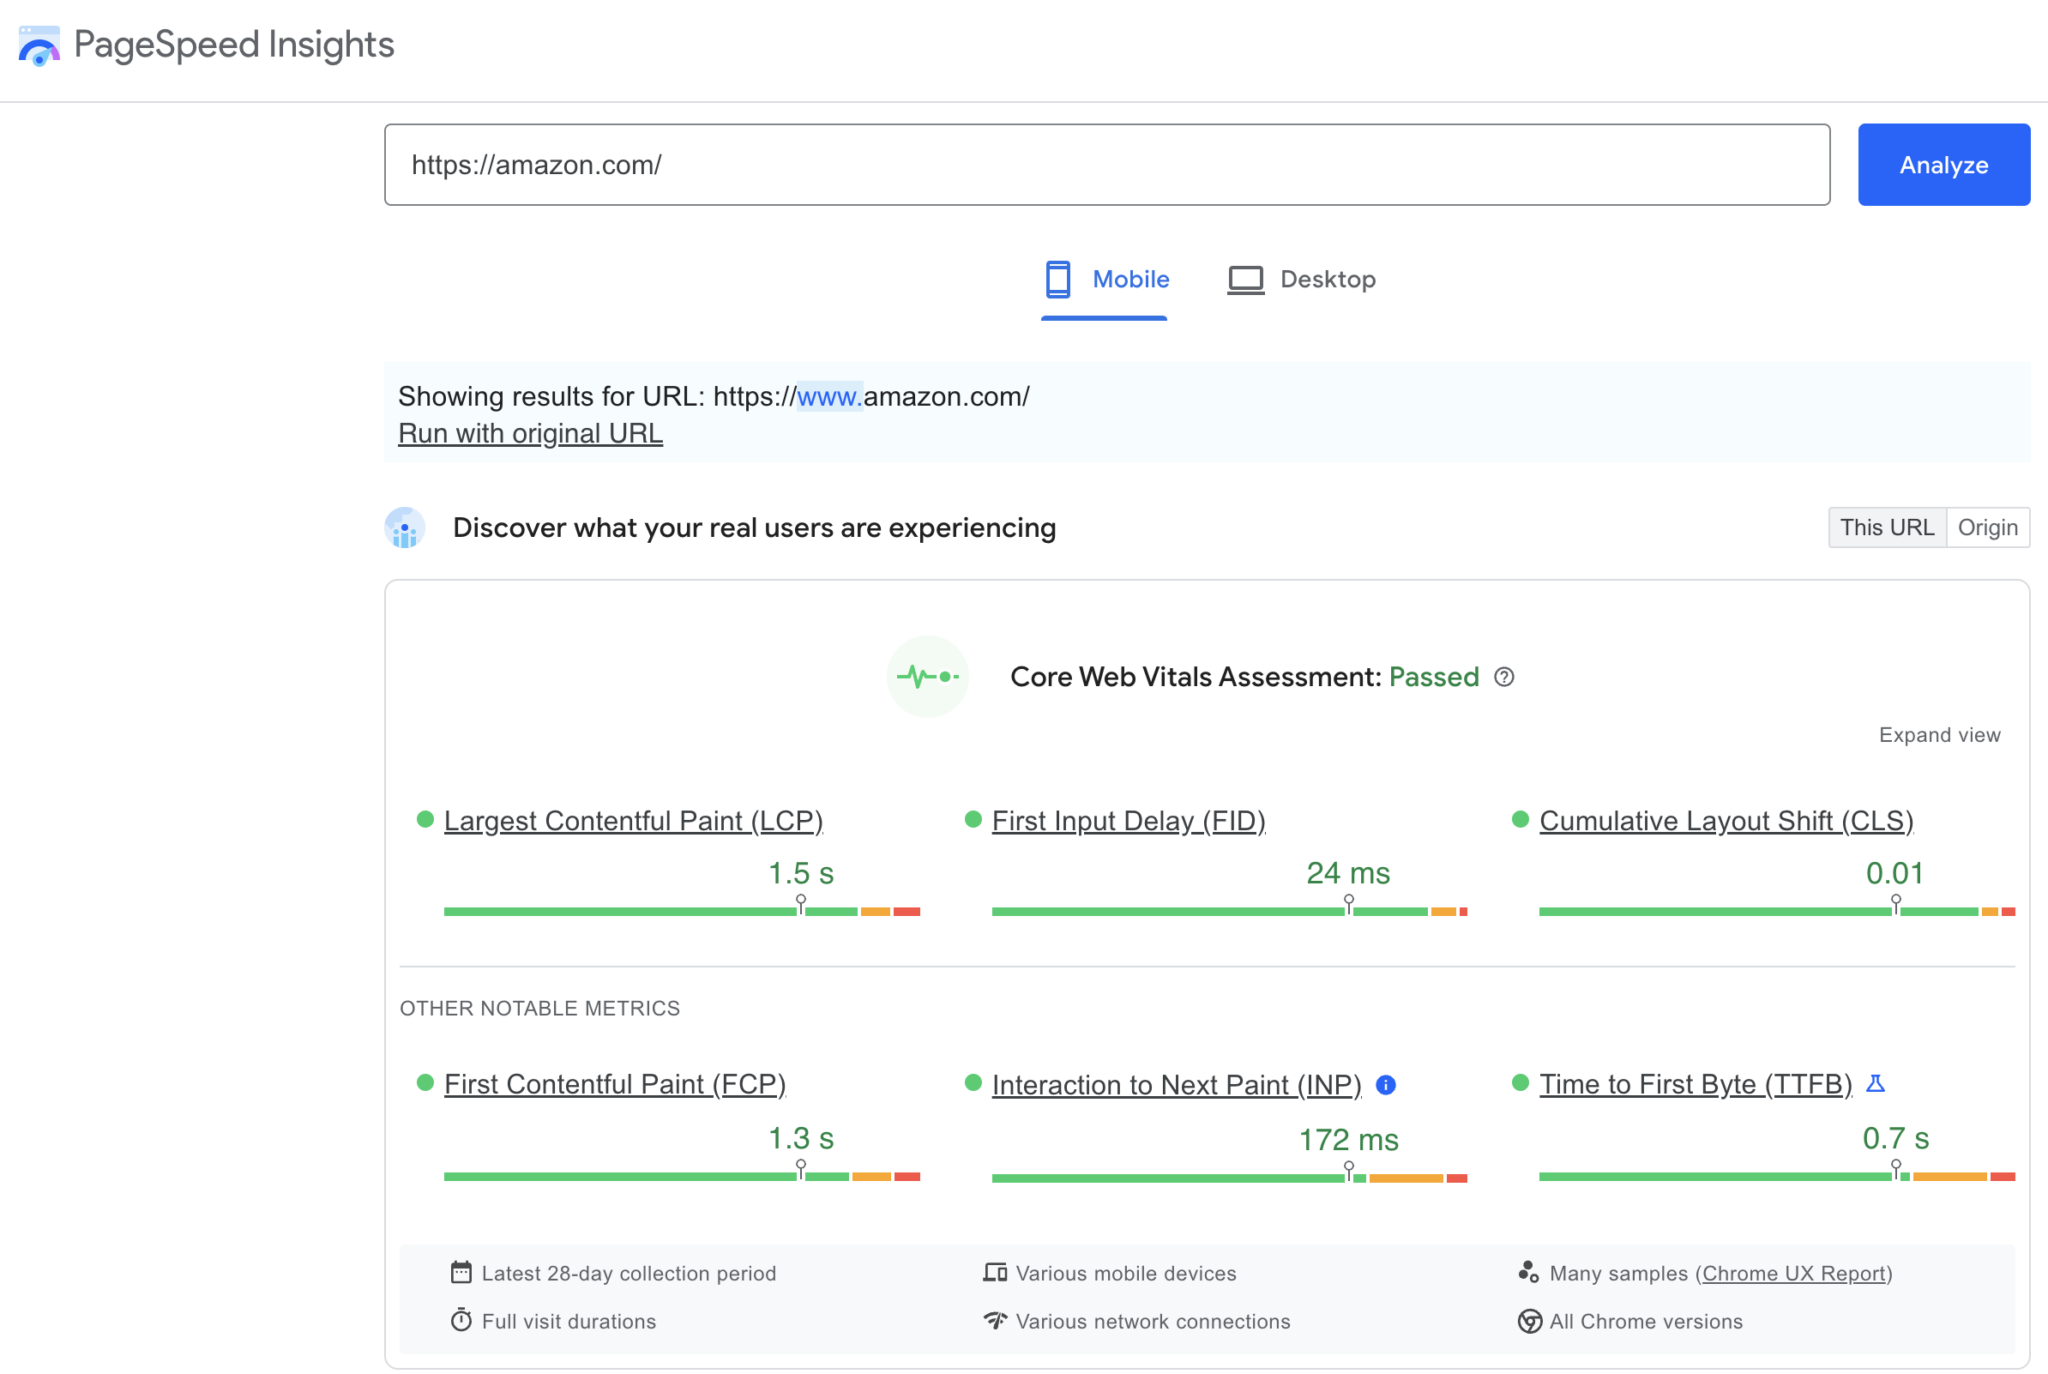Select the Origin toggle
The height and width of the screenshot is (1374, 2048).
1987,528
